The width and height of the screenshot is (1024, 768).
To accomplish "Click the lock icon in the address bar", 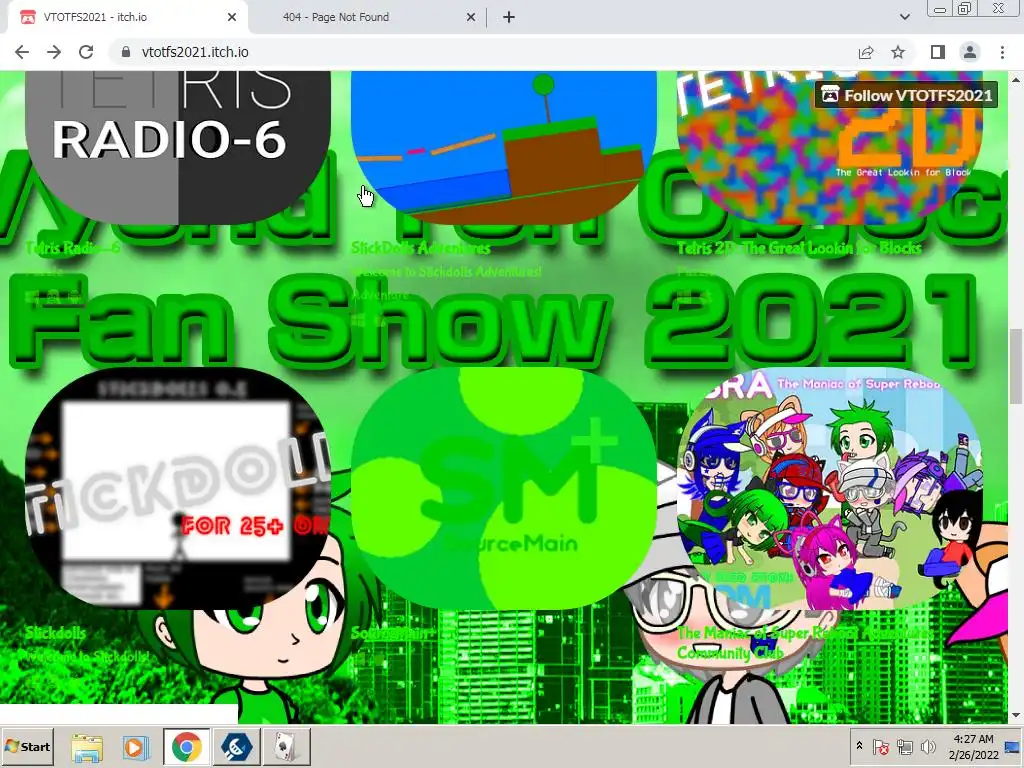I will click(126, 52).
